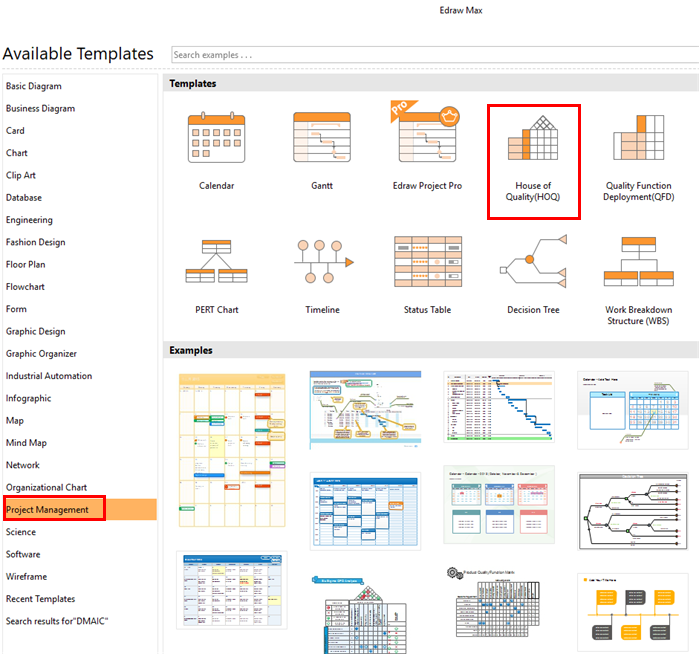Screen dimensions: 699x654
Task: Open Recent Templates list
Action: pyautogui.click(x=41, y=599)
